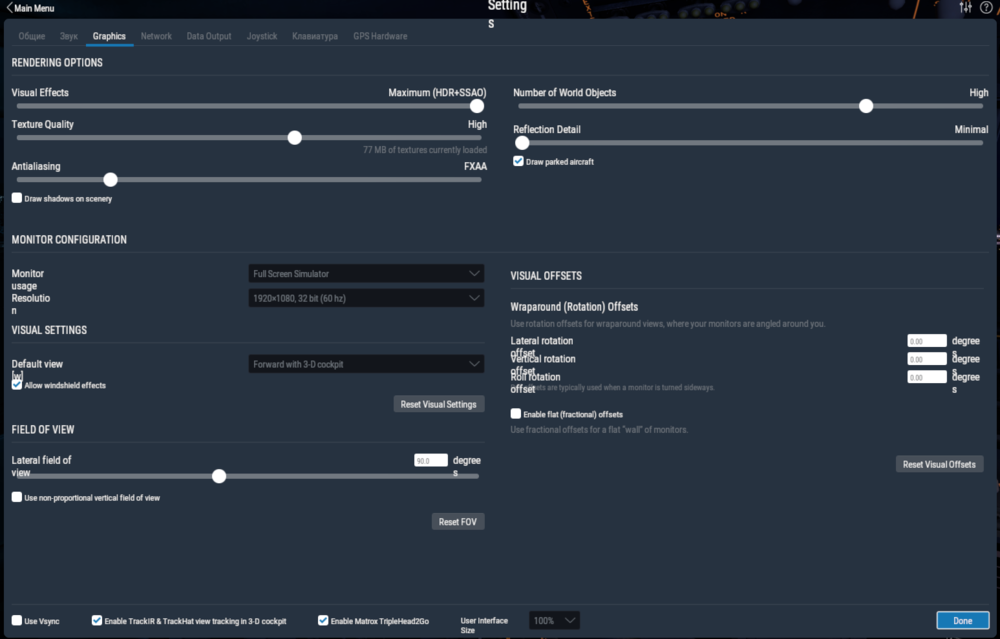Select the Graphics tab
Screen dimensions: 1000x639
point(109,36)
